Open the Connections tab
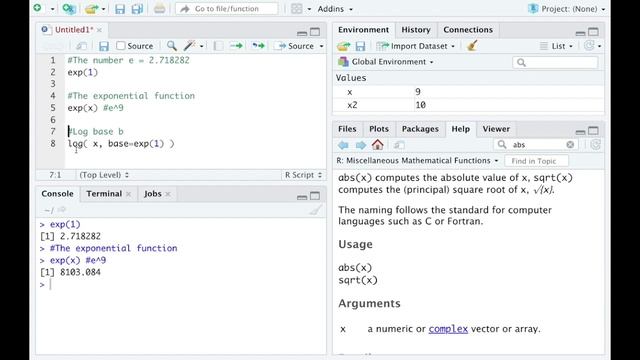Image resolution: width=640 pixels, height=360 pixels. [468, 30]
